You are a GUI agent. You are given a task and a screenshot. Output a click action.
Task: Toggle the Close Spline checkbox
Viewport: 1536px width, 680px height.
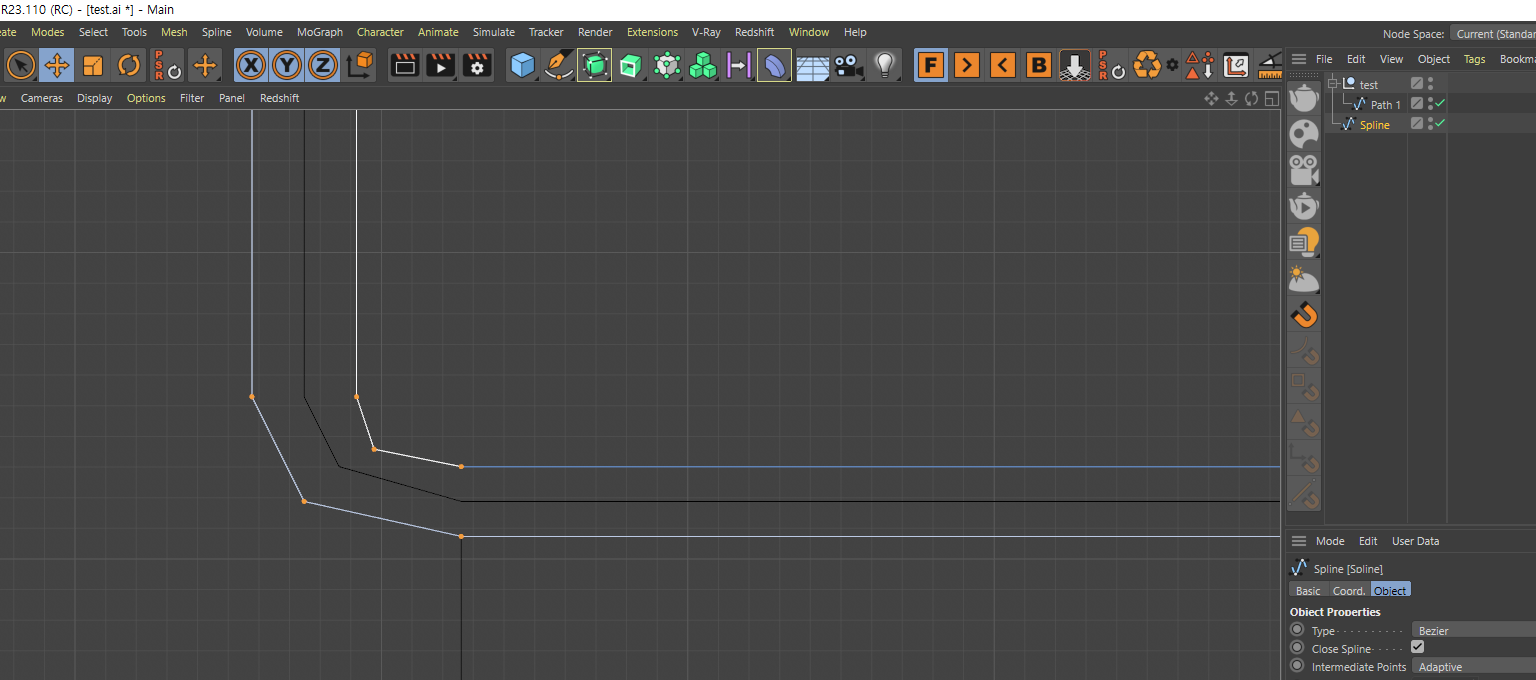pos(1417,647)
